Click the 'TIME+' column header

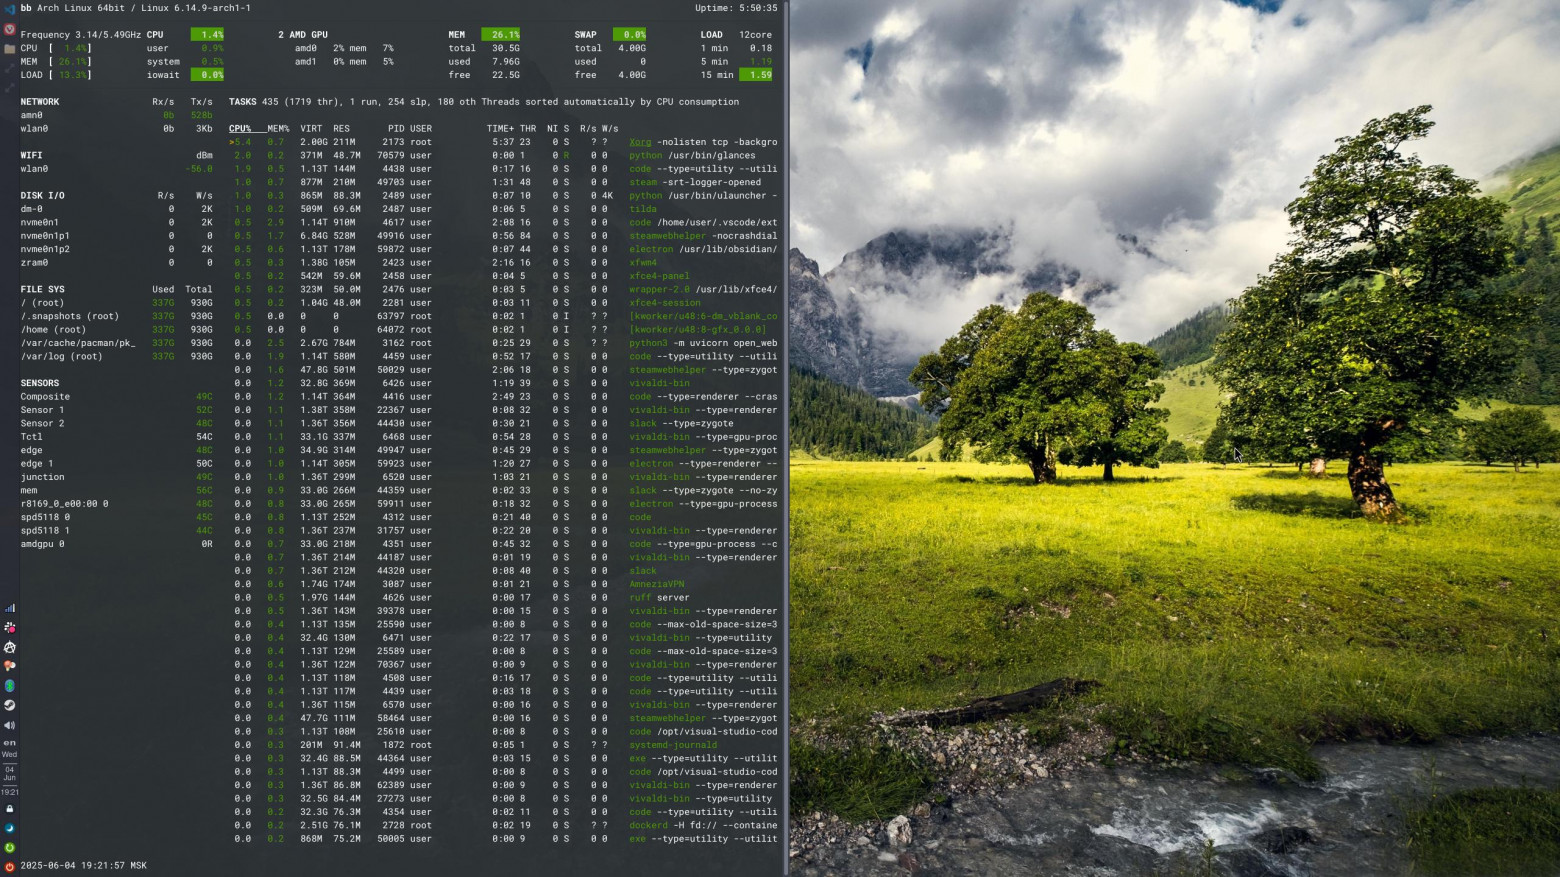point(501,129)
